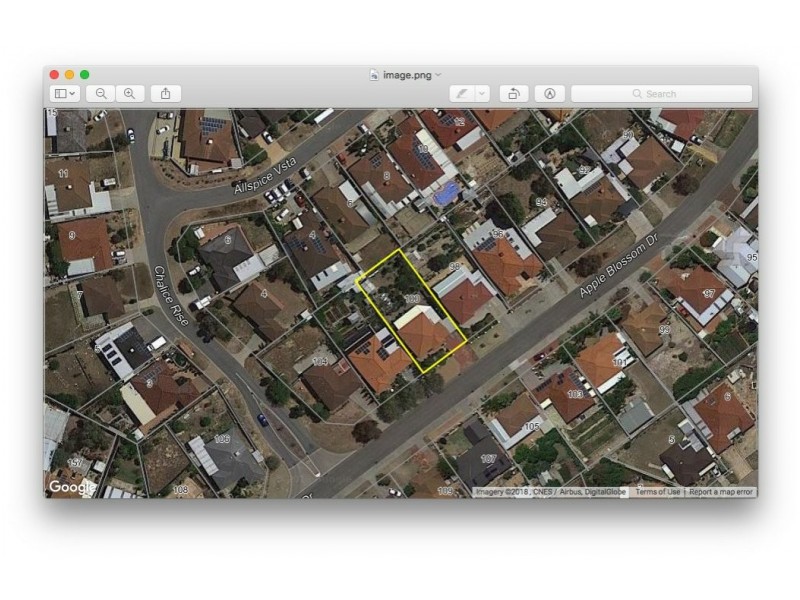Screen dimensions: 800x600
Task: Rotate the image with the rotate button
Action: (513, 93)
